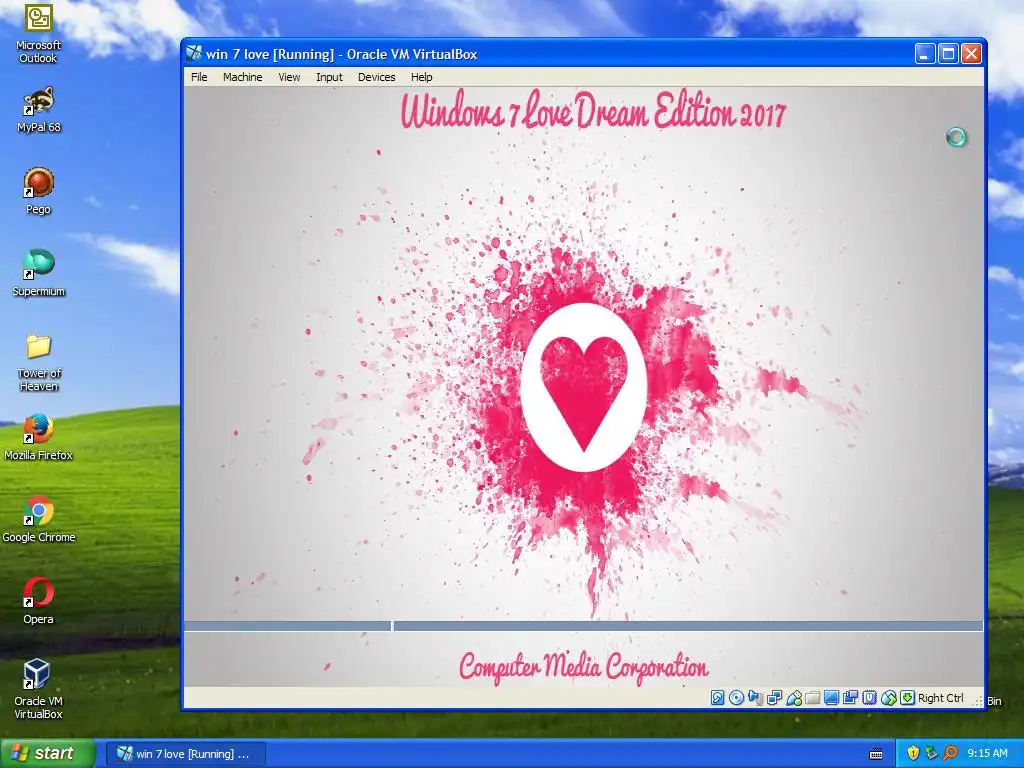Screen dimensions: 1024x768
Task: Select the Tower of Heaven folder
Action: pos(39,362)
